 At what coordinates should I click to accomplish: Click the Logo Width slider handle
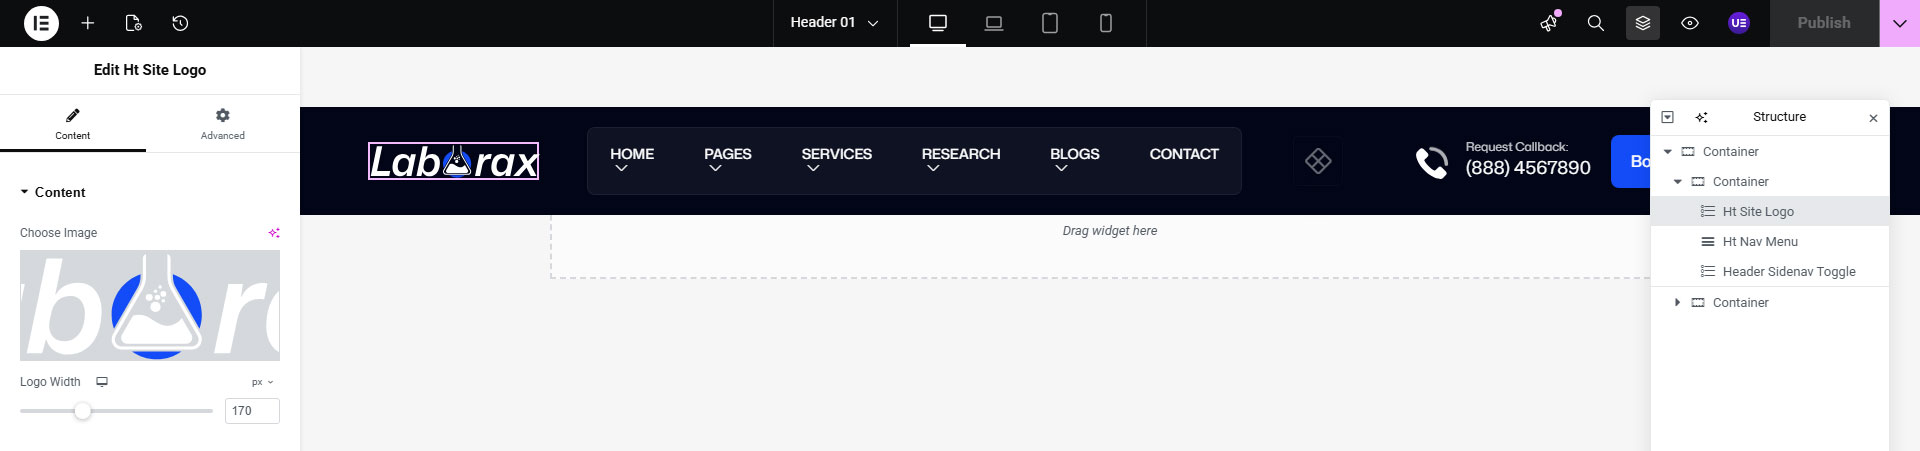point(83,411)
